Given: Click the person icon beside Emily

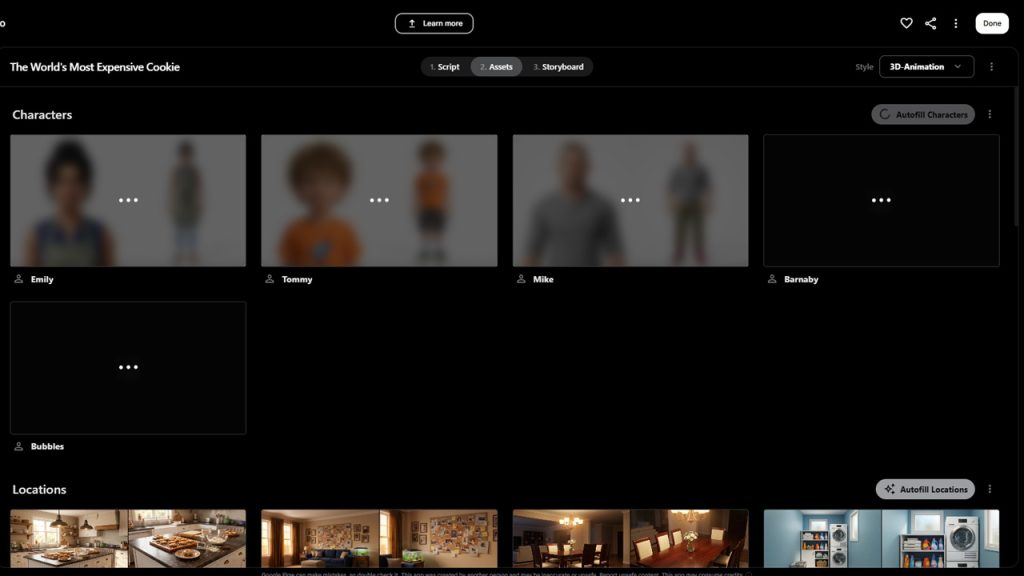Looking at the screenshot, I should 19,279.
